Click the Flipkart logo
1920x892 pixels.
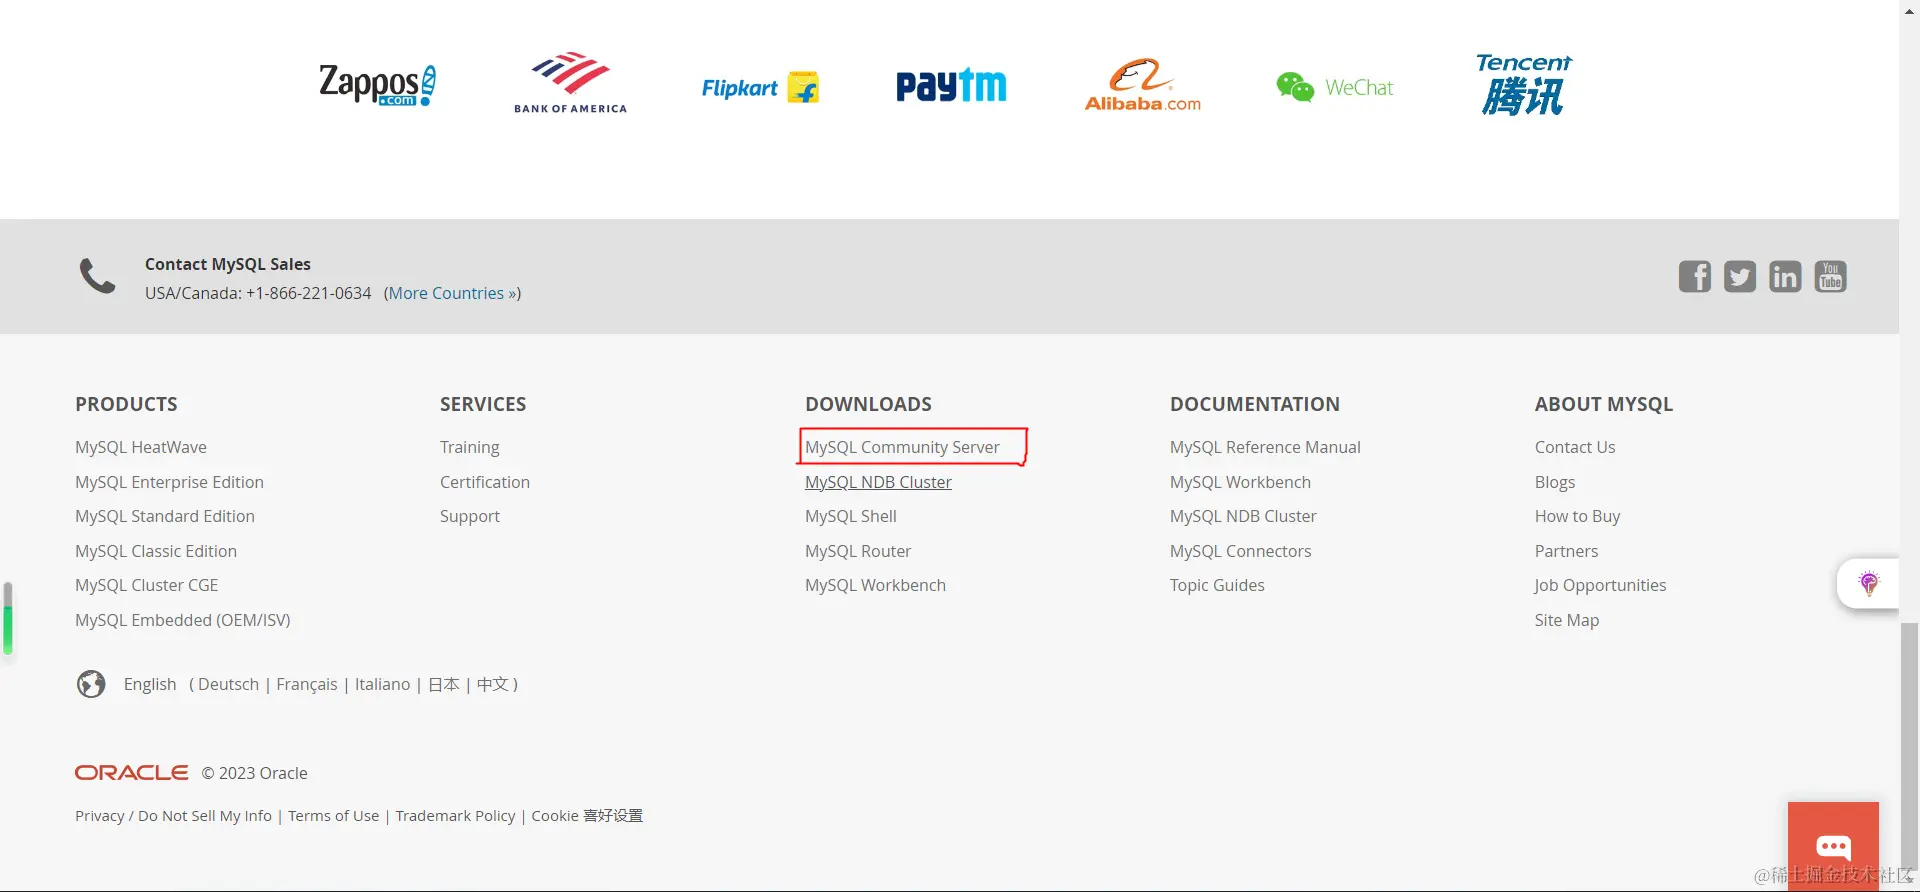coord(760,88)
